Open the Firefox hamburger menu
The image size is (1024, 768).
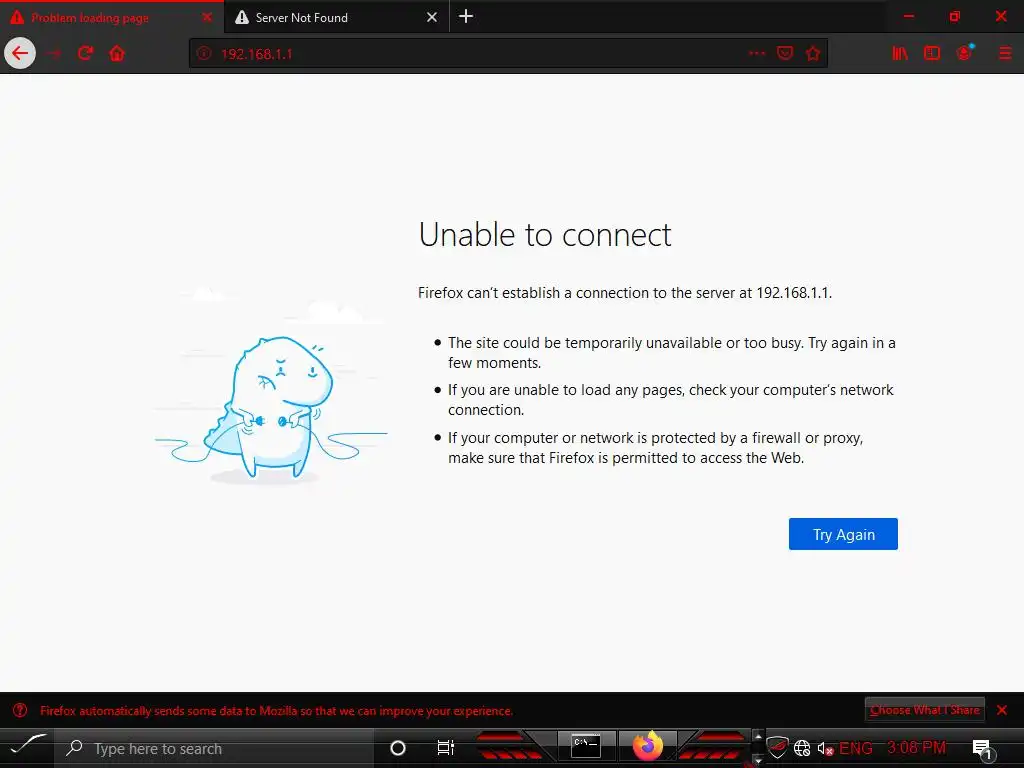pyautogui.click(x=1005, y=54)
